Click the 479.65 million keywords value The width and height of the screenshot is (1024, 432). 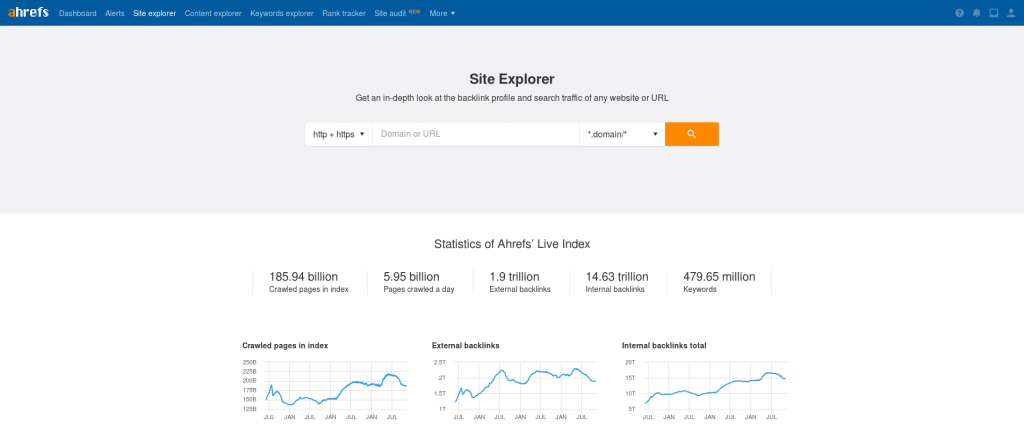click(x=719, y=277)
